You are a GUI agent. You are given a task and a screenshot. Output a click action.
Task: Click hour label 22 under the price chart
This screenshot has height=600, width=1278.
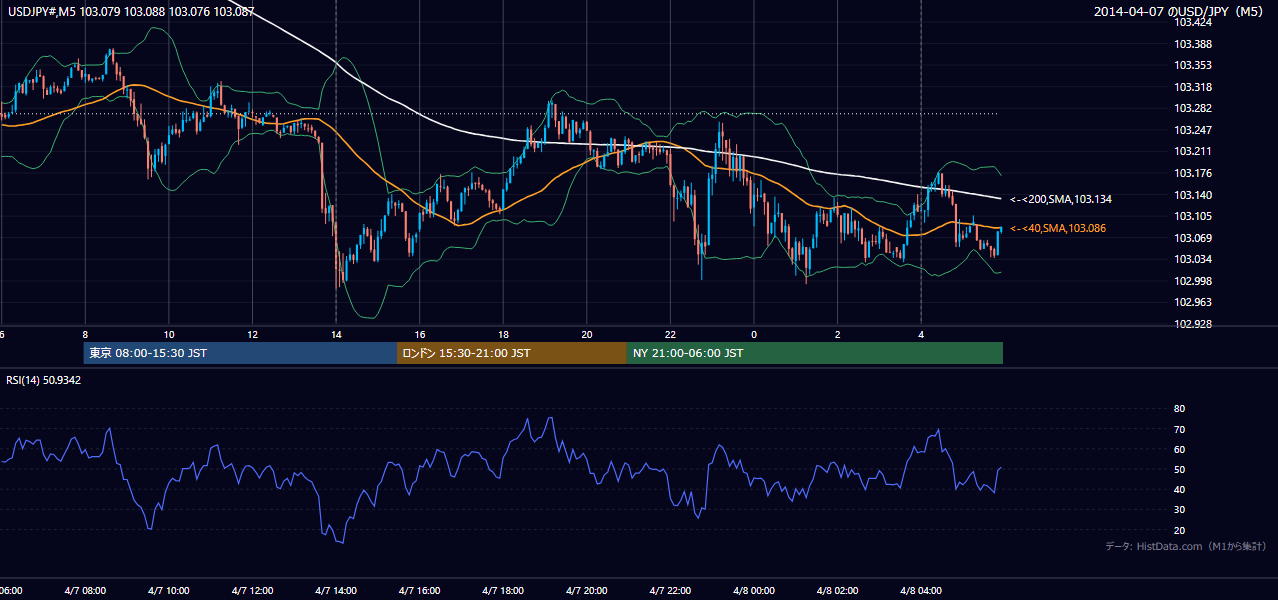[670, 334]
